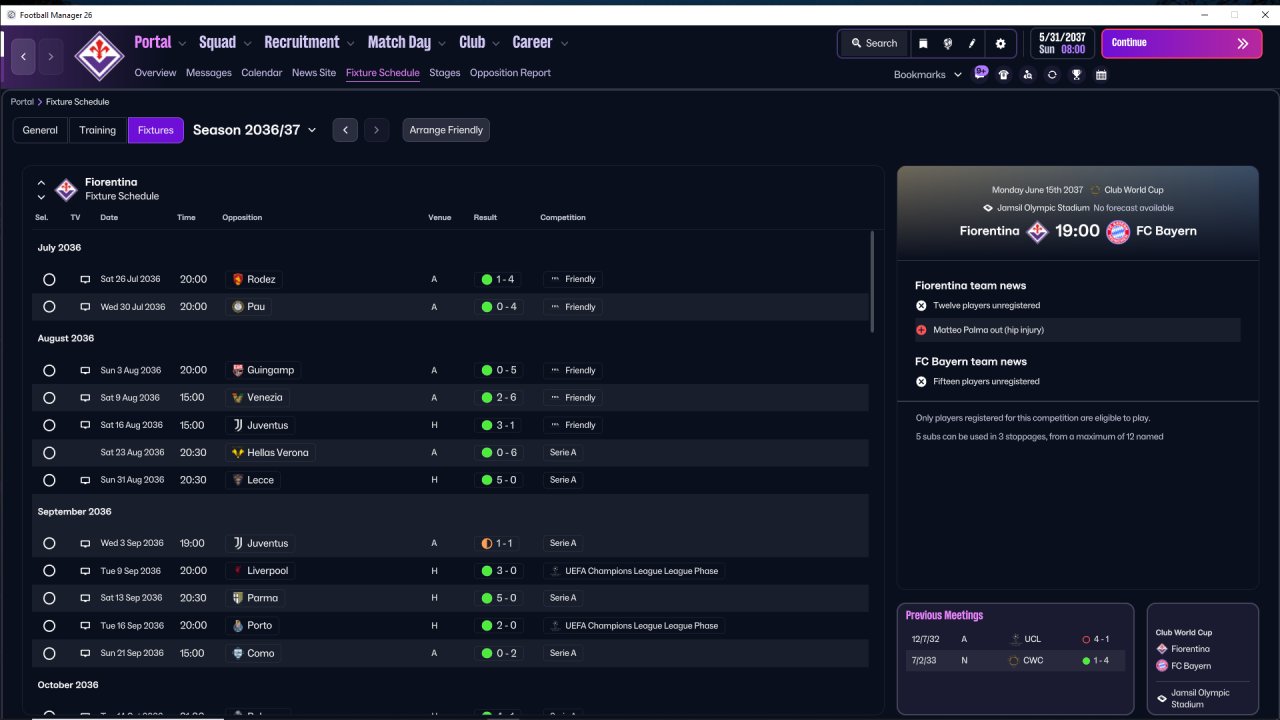Switch to the Stages tab
Screen dimensions: 1280x720
coord(445,73)
